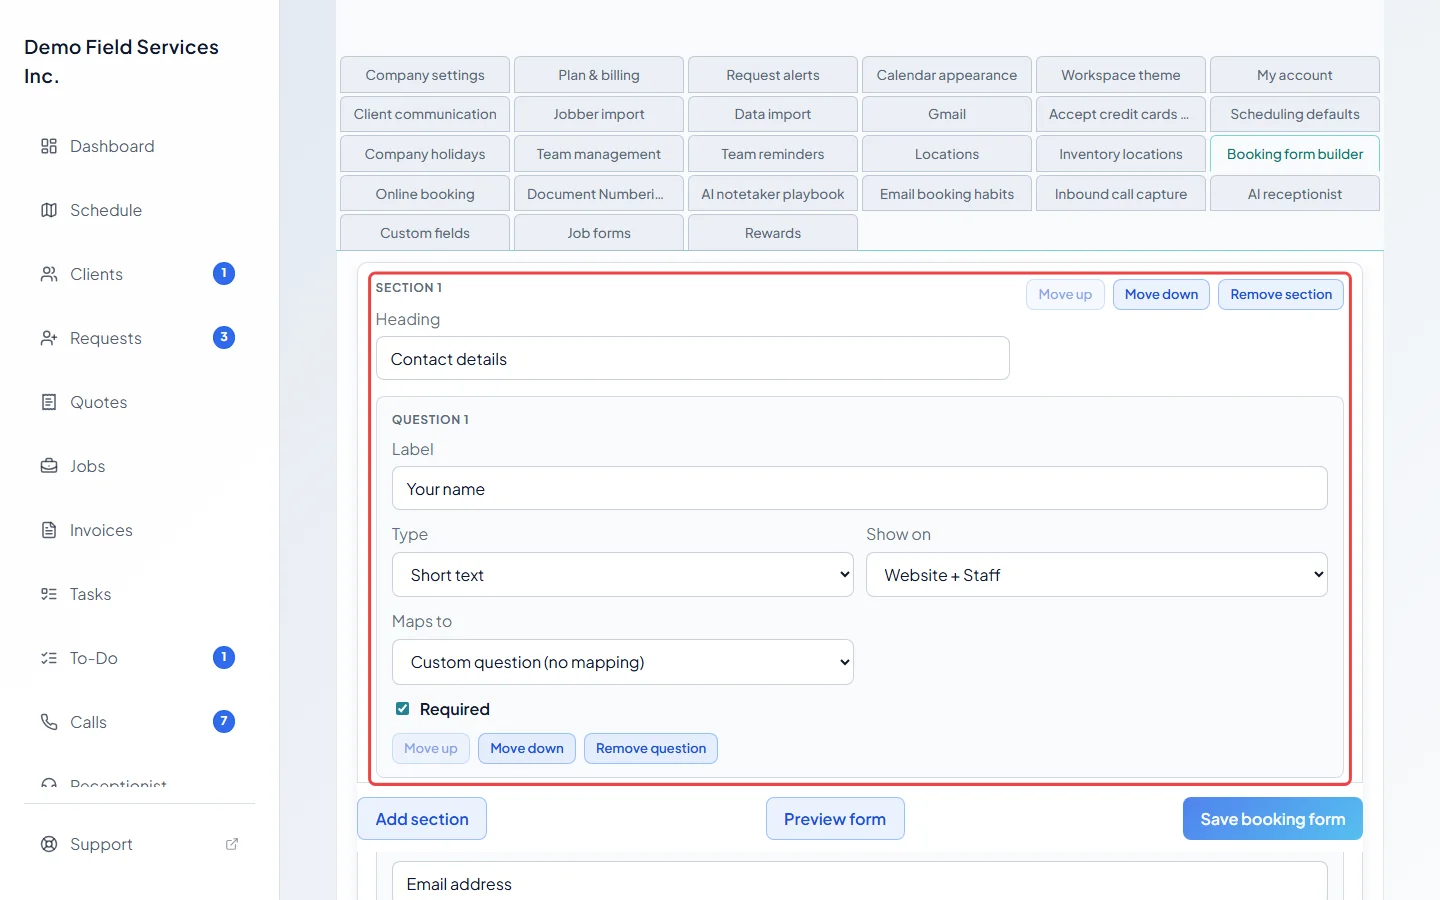Click the Preview form button
Image resolution: width=1440 pixels, height=900 pixels.
pos(835,819)
